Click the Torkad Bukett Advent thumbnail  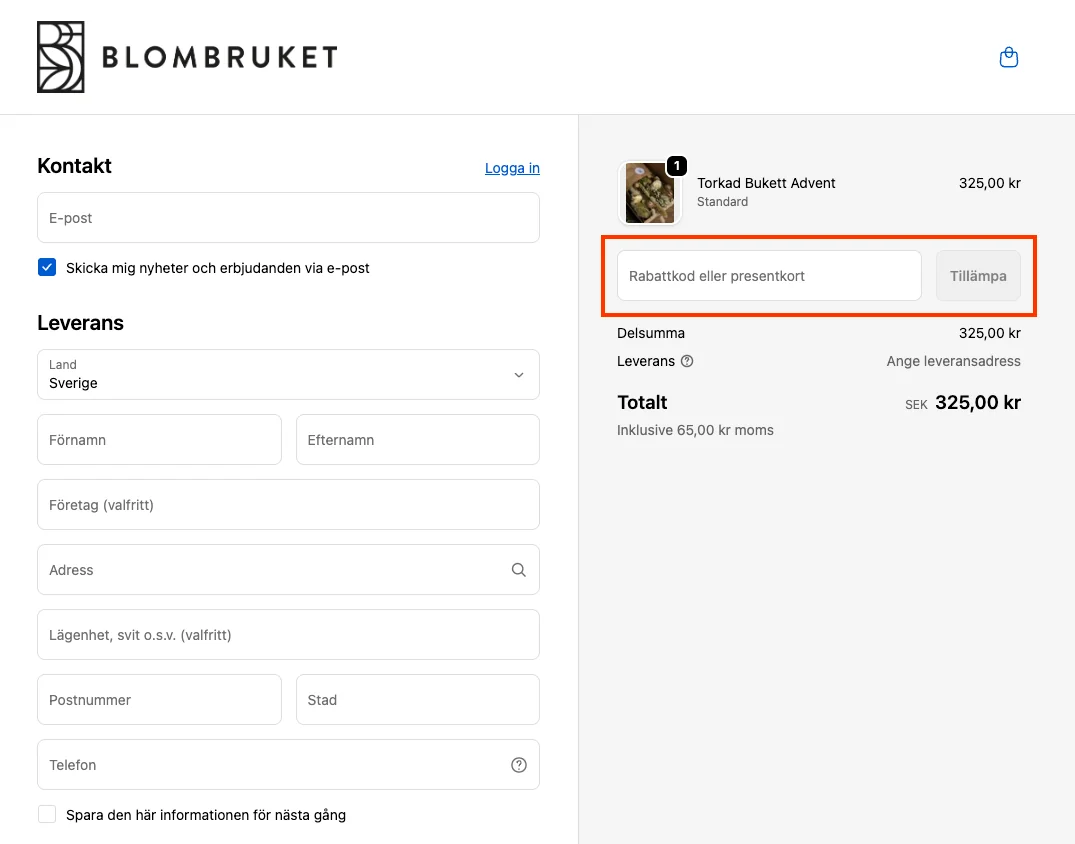pos(649,193)
